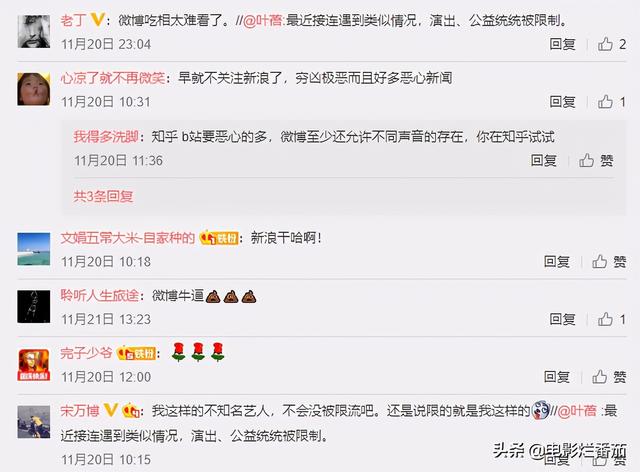Viewport: 640px width, 472px height.
Task: Click thumbs-up on 我得多洗脚's reply
Action: click(x=587, y=160)
